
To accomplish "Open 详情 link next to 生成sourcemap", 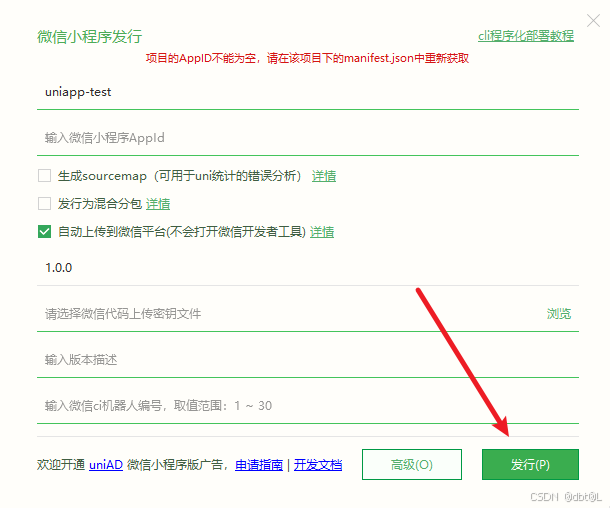I will tap(324, 176).
